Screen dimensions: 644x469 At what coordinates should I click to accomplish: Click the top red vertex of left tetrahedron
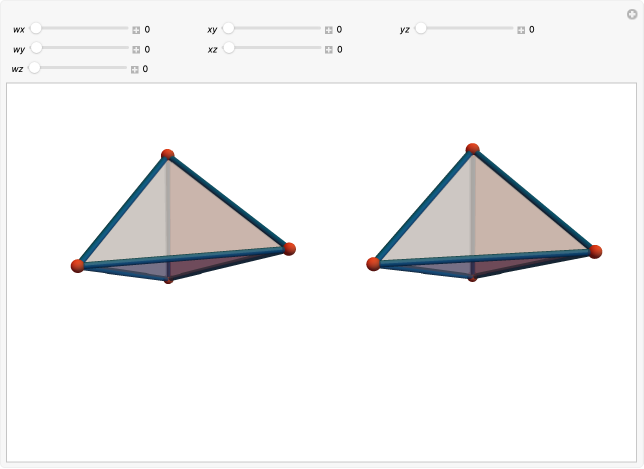pos(168,155)
